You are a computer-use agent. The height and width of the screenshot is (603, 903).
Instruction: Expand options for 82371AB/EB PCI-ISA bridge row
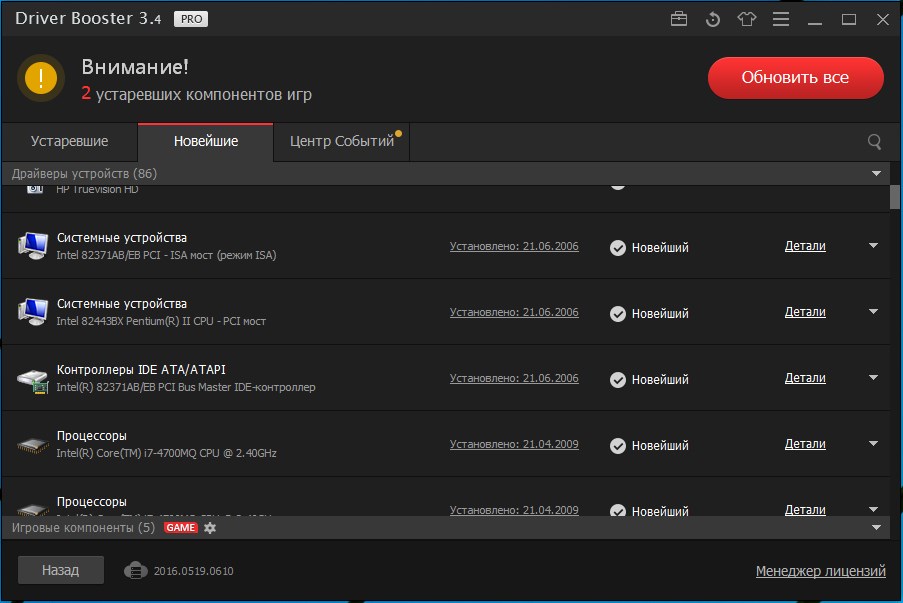[874, 245]
